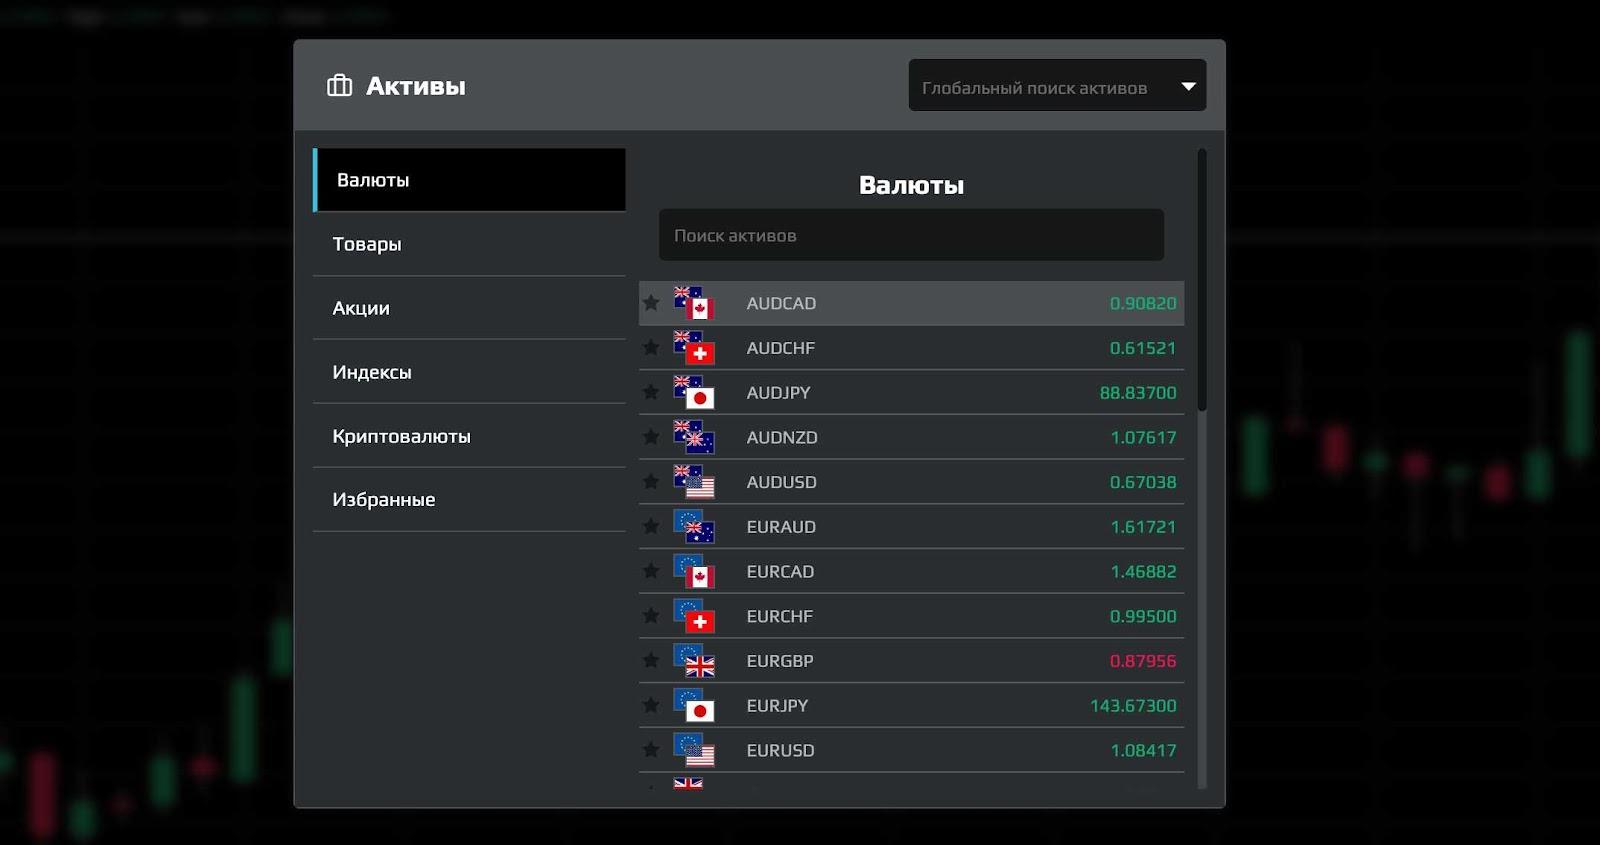Click the EURUSD flag pair icon
The image size is (1600, 845).
click(694, 750)
